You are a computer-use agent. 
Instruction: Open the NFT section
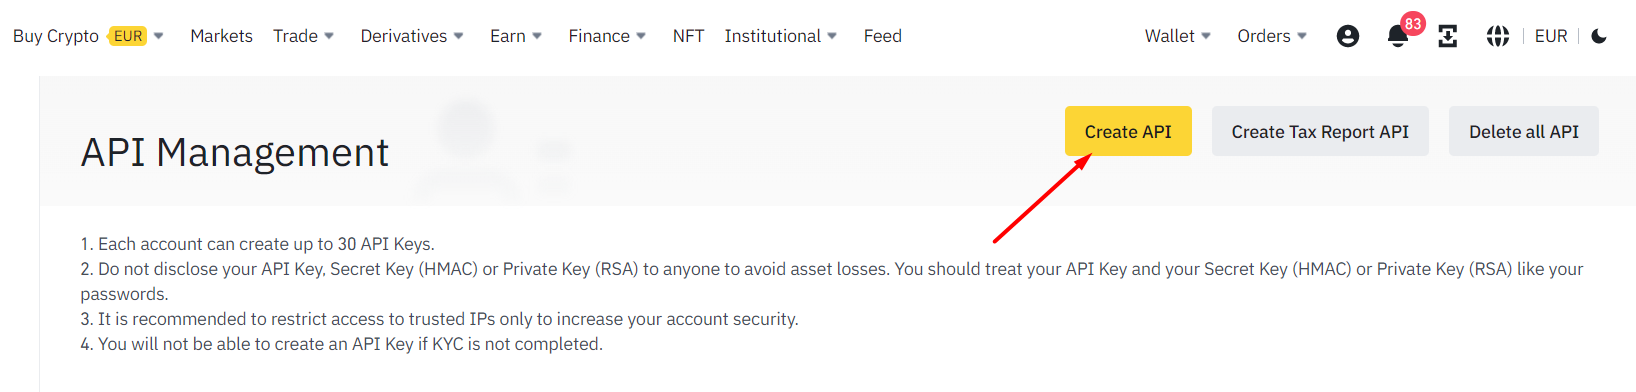688,36
